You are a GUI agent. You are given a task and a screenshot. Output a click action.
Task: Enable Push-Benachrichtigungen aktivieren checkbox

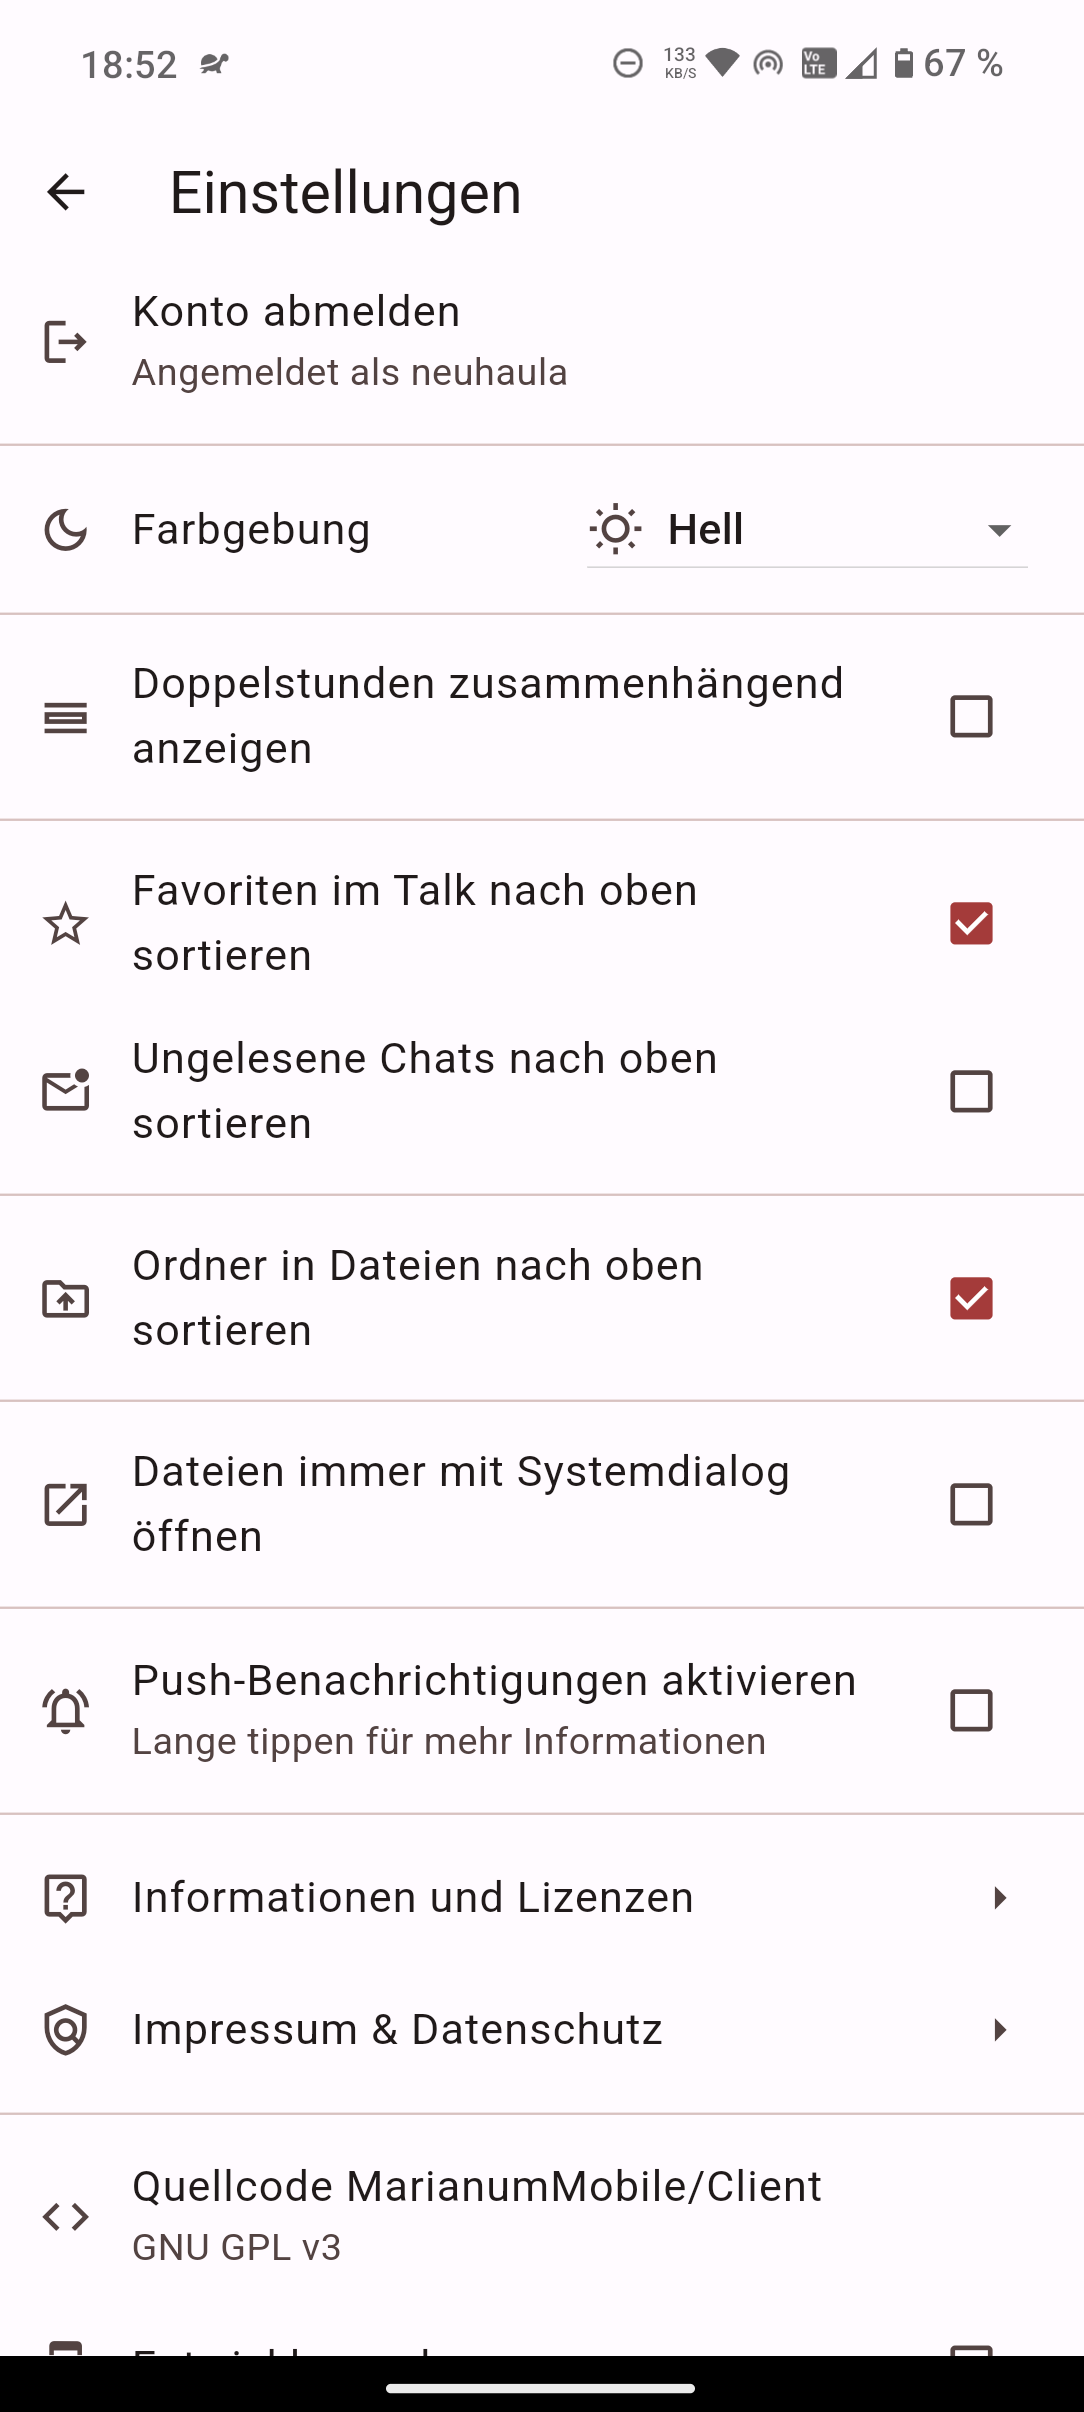[971, 1710]
